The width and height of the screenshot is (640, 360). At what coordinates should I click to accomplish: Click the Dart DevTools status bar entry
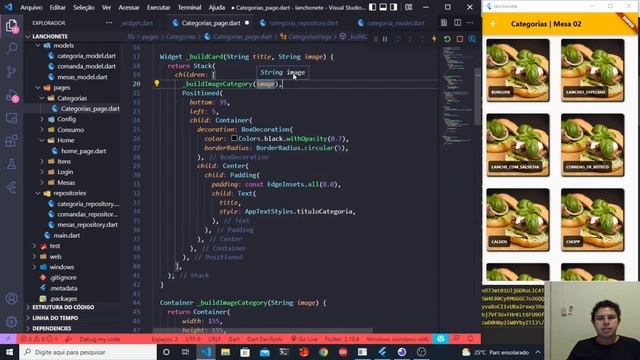[264, 339]
